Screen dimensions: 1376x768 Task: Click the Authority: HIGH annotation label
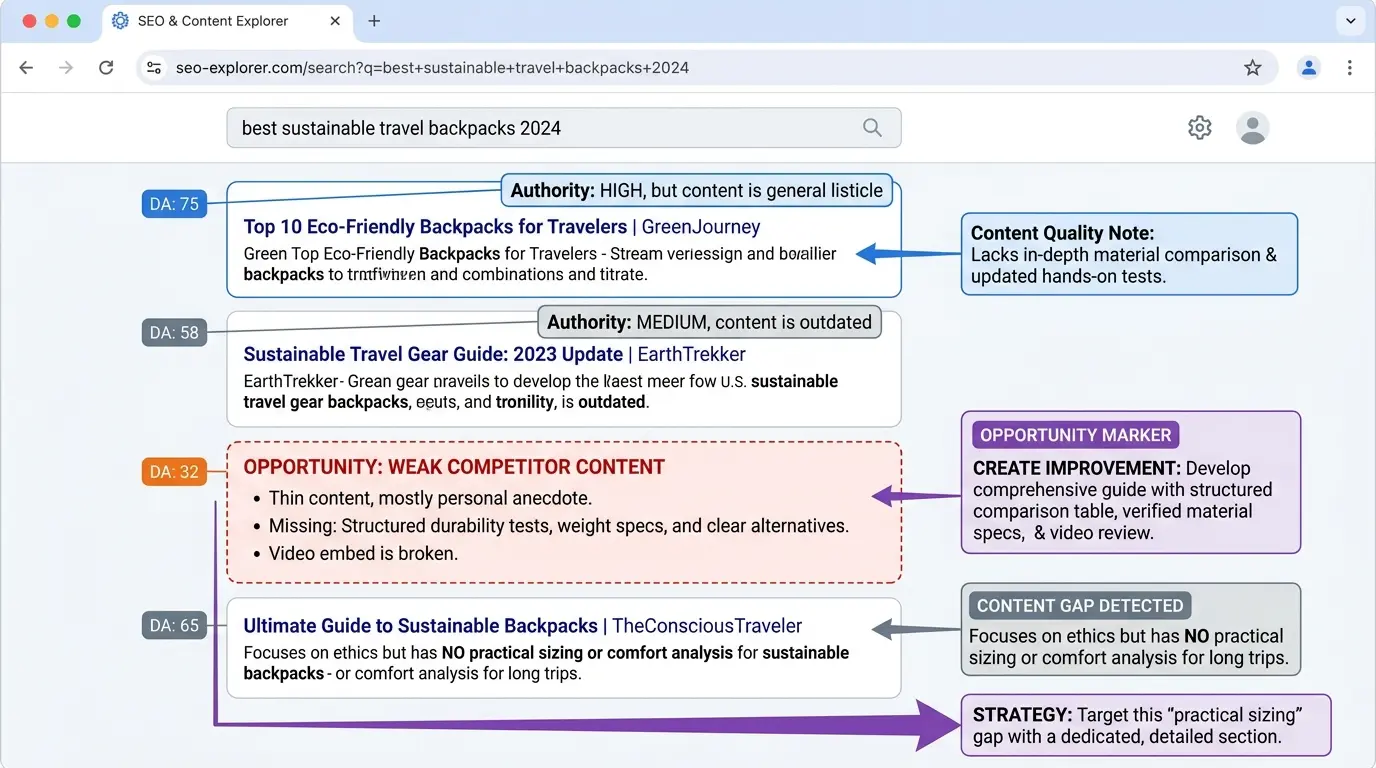pos(696,191)
